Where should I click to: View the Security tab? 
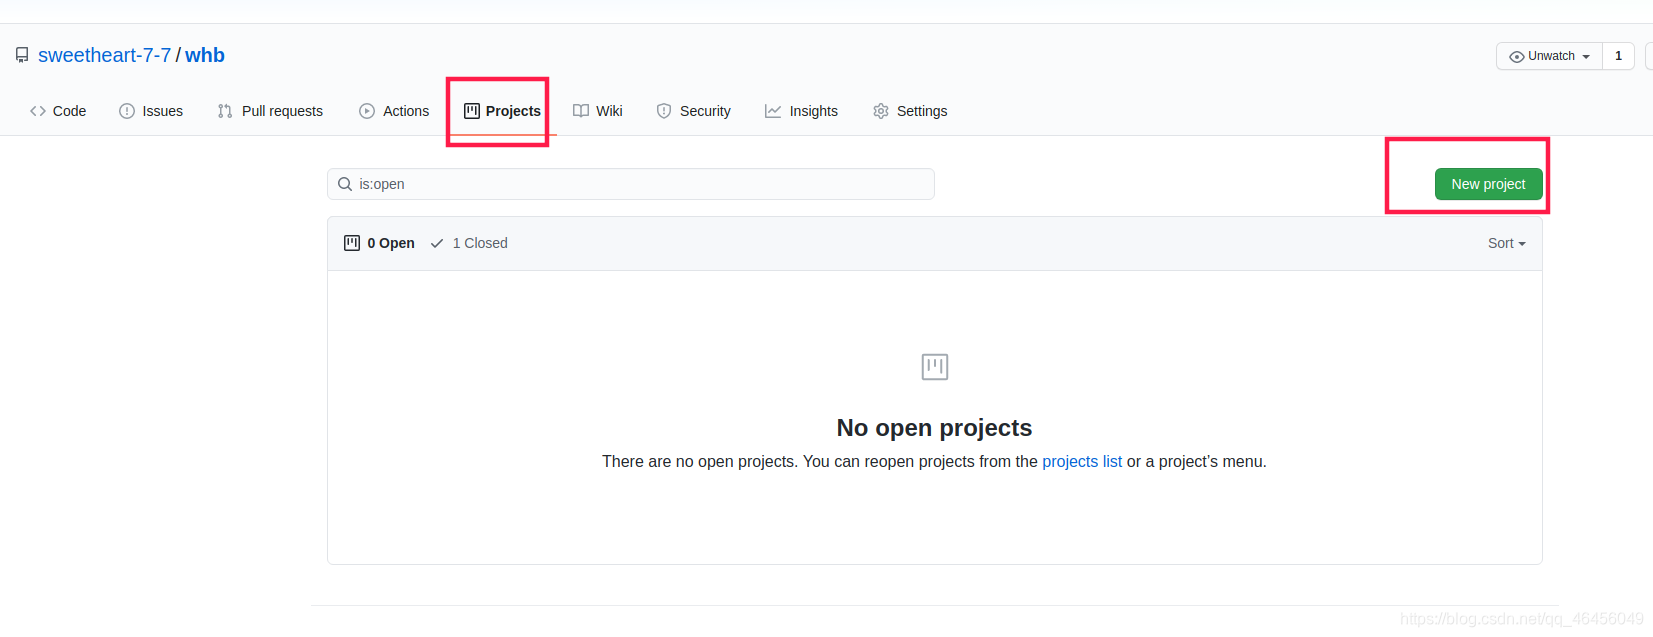tap(694, 111)
